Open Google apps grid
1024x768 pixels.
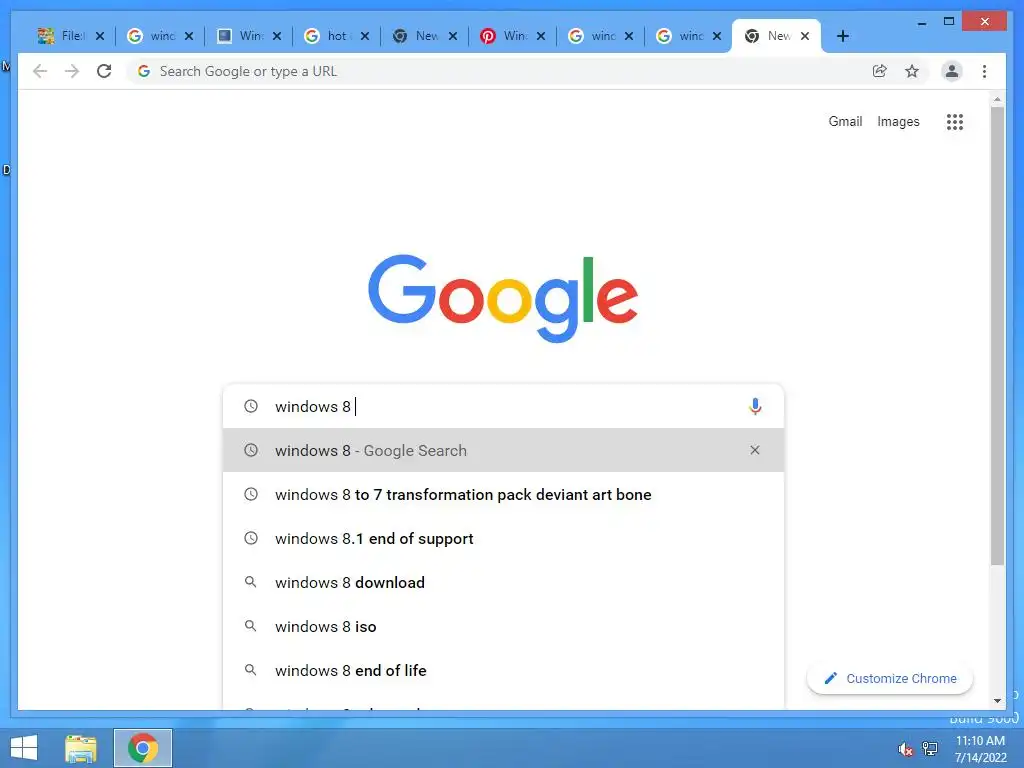pyautogui.click(x=955, y=121)
